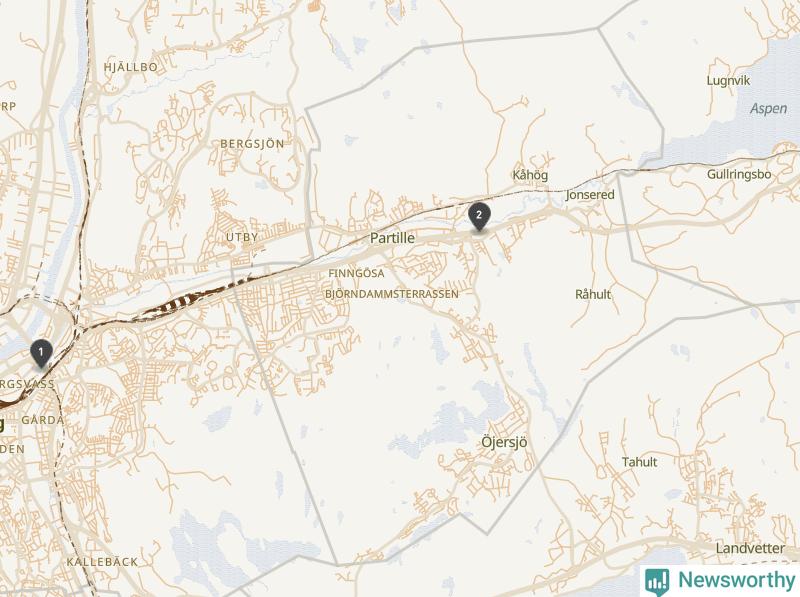
Task: Open the Newsworthy logo link
Action: click(720, 581)
